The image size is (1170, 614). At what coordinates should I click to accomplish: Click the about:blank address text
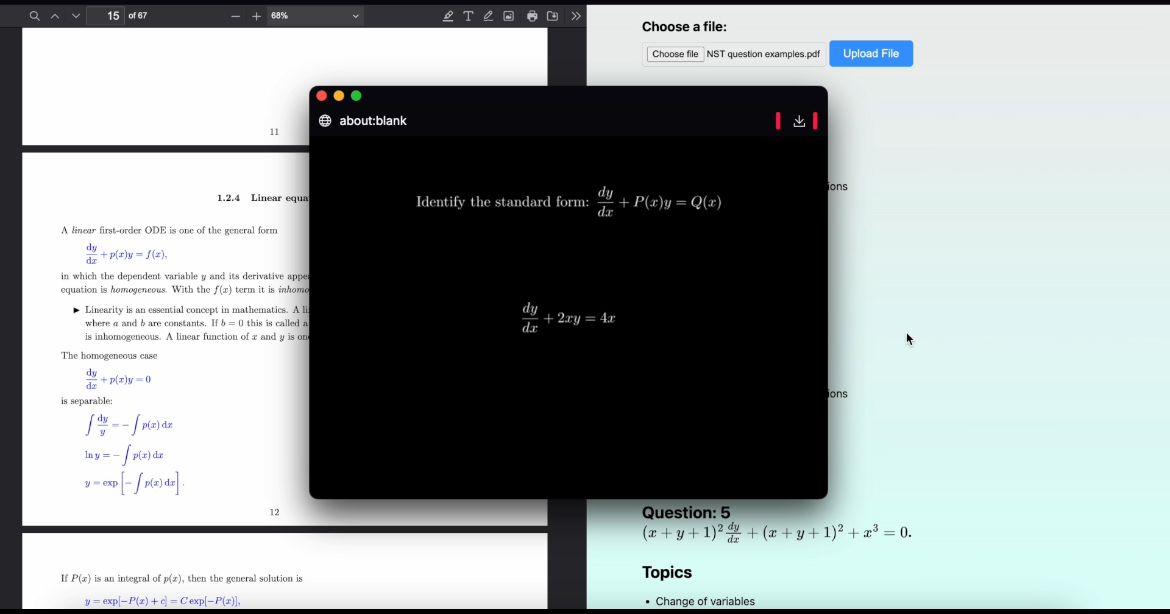[x=373, y=121]
